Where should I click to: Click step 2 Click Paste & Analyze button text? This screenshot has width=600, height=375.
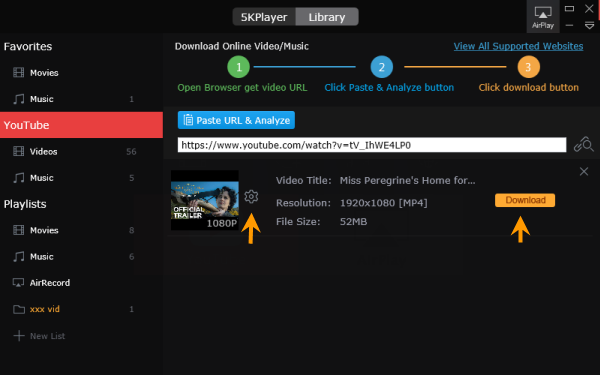(x=389, y=88)
